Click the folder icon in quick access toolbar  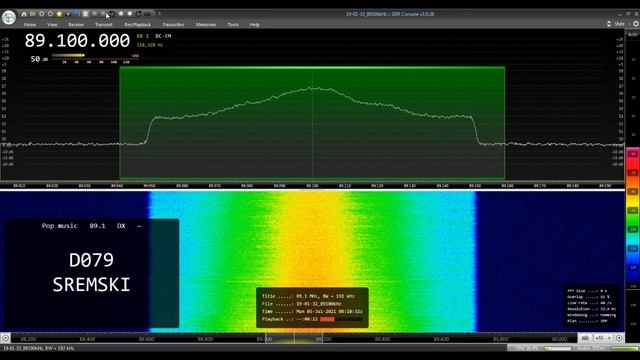(33, 14)
